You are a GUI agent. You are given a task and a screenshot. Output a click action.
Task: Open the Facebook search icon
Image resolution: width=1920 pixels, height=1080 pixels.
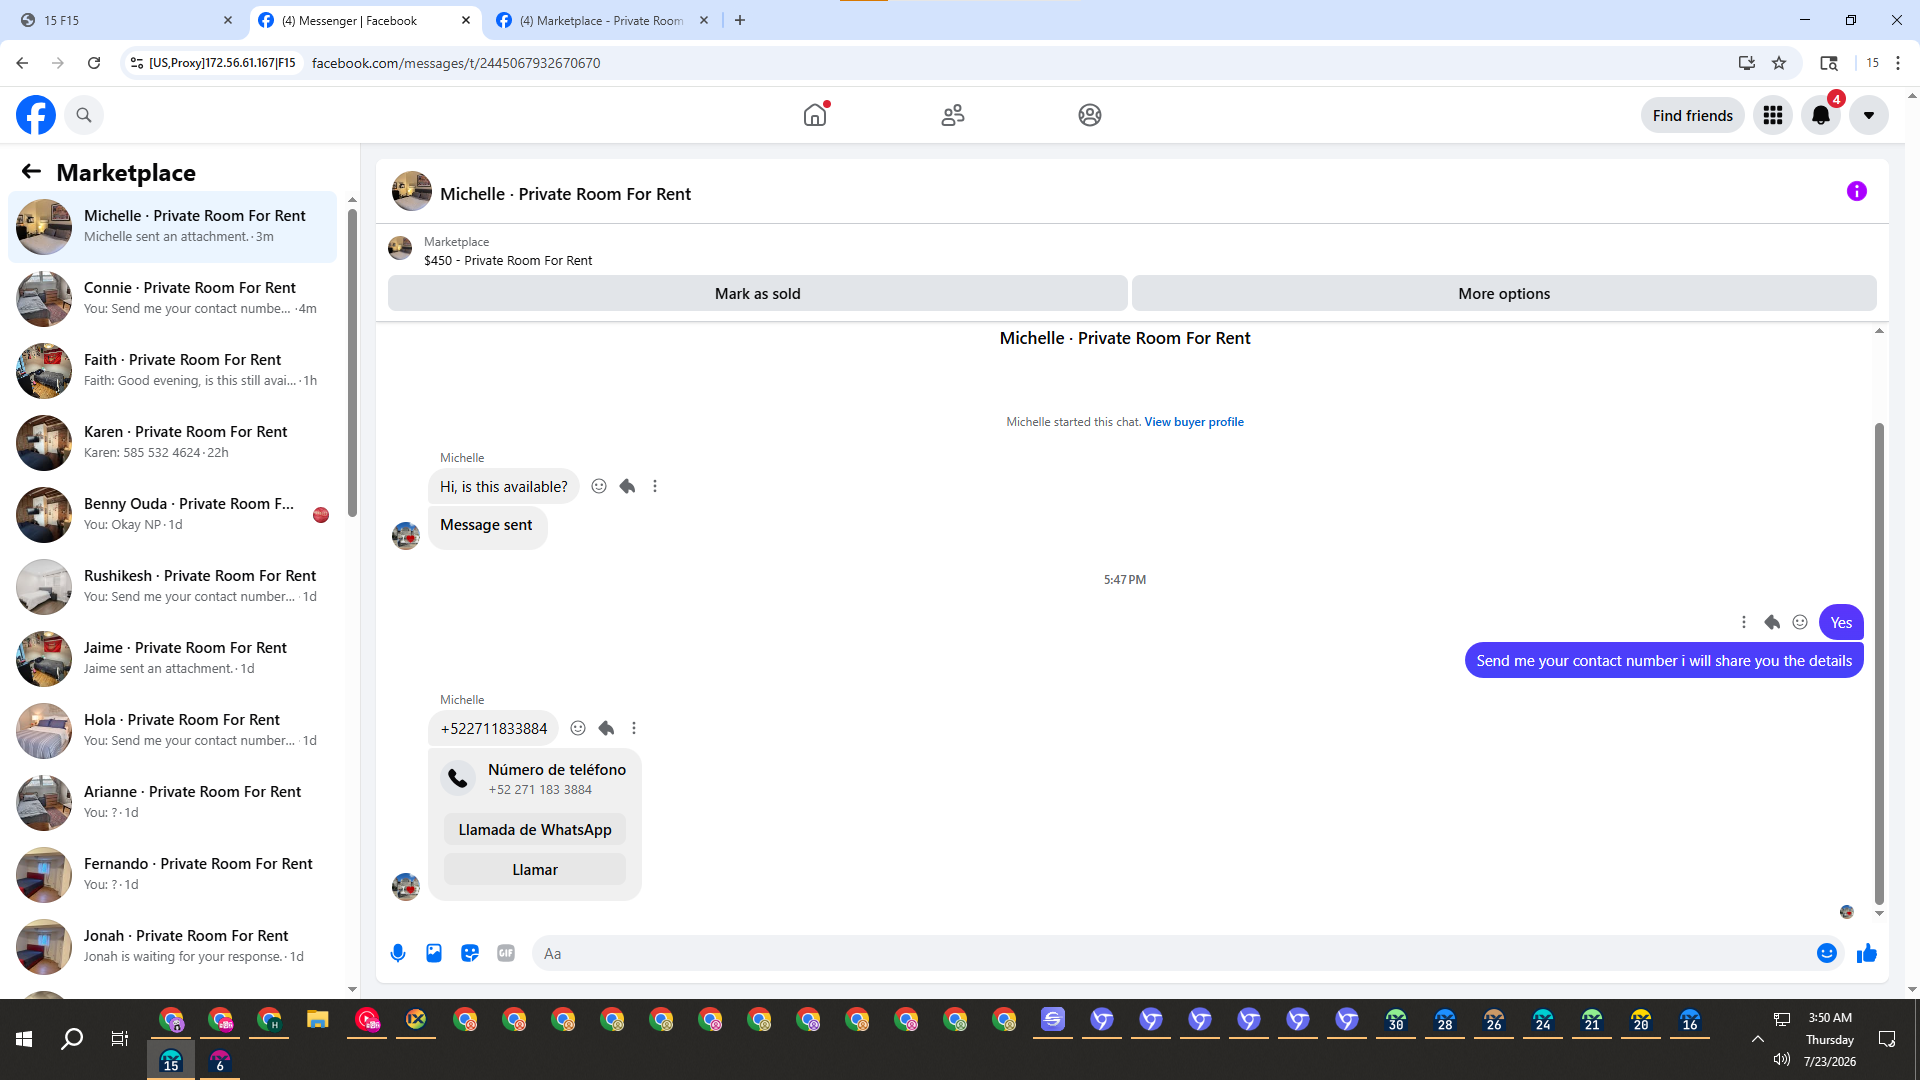84,115
